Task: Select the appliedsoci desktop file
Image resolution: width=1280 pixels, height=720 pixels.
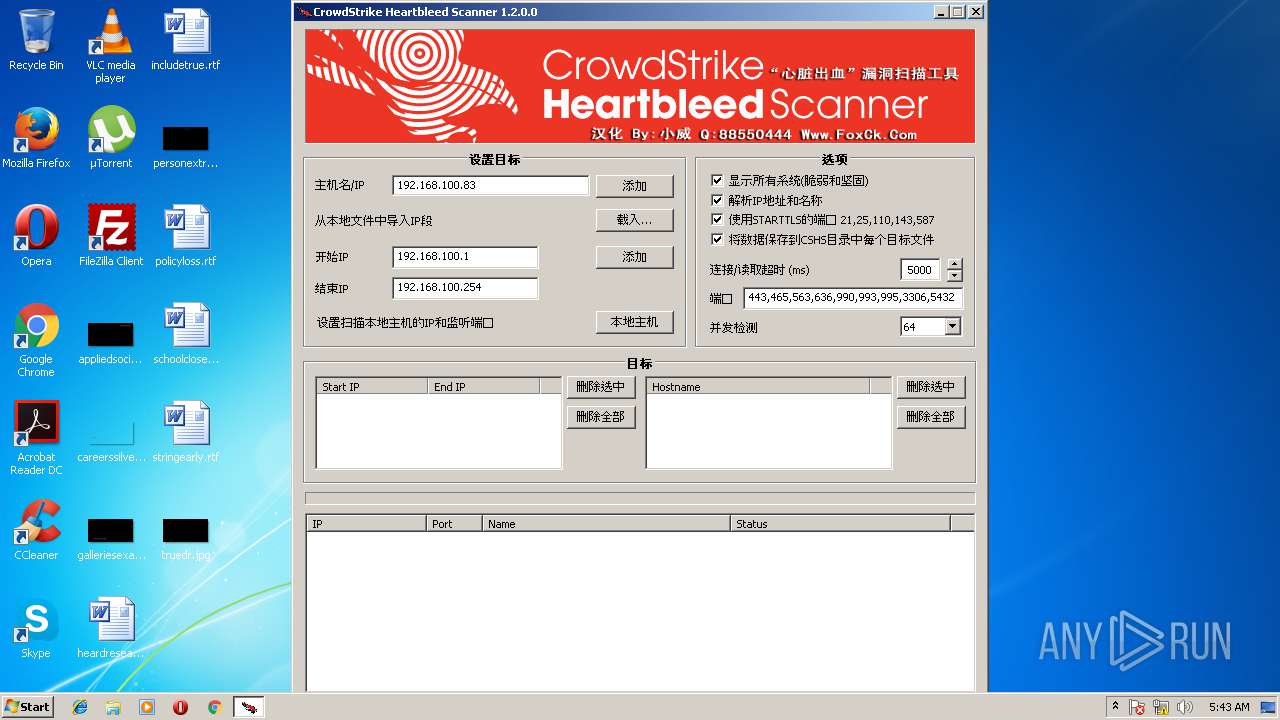Action: tap(111, 342)
